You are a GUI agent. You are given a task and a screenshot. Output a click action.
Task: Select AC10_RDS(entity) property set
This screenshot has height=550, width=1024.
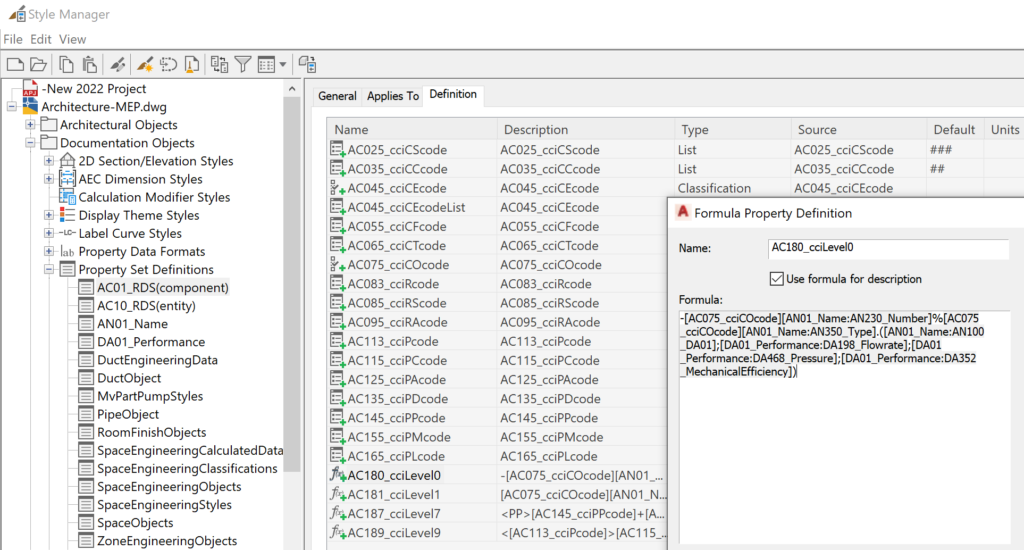coord(146,306)
